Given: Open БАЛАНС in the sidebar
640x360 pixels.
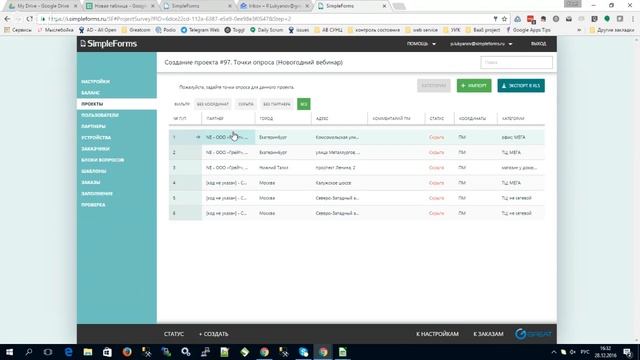Looking at the screenshot, I should click(x=90, y=93).
